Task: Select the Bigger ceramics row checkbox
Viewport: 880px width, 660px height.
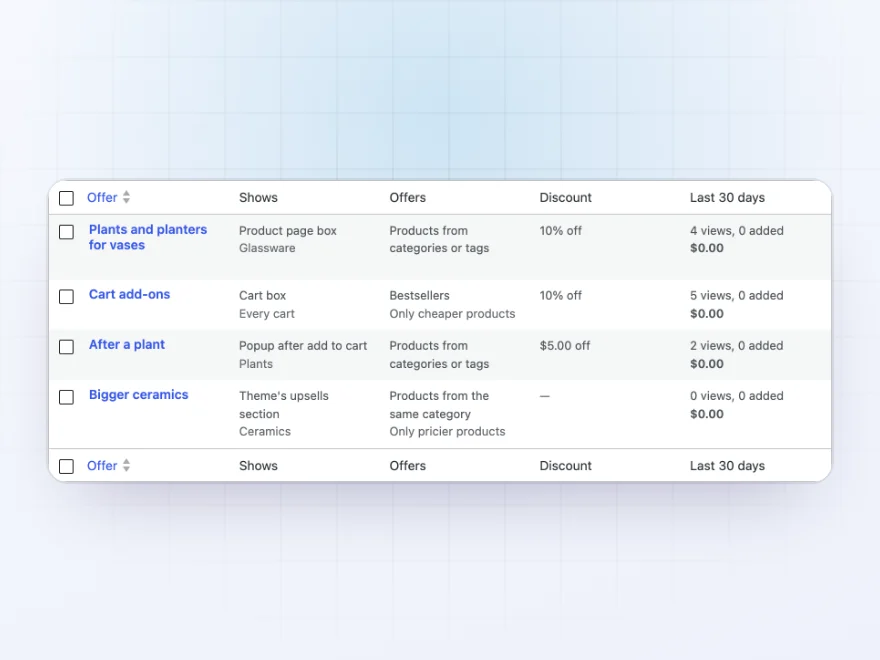Action: (66, 397)
